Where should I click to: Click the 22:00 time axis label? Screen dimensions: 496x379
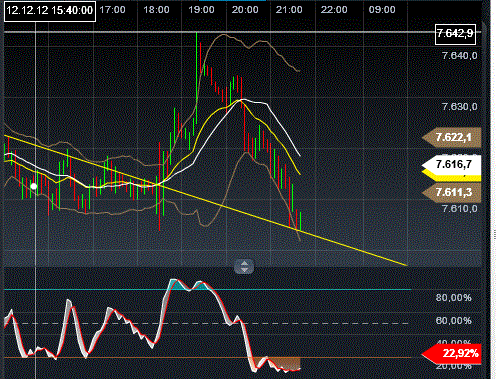334,10
